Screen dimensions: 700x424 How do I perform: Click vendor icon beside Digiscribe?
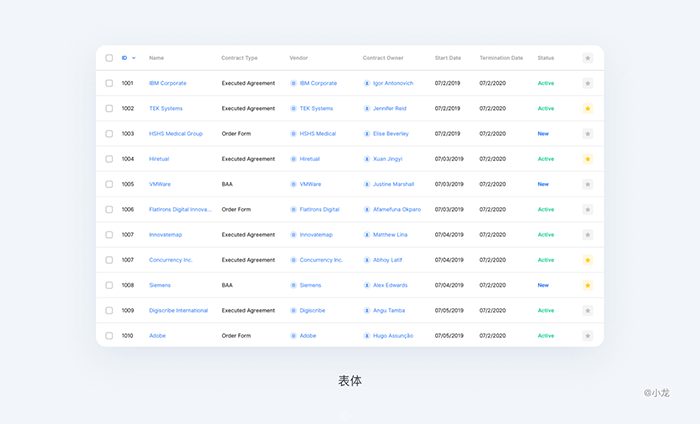pos(293,310)
